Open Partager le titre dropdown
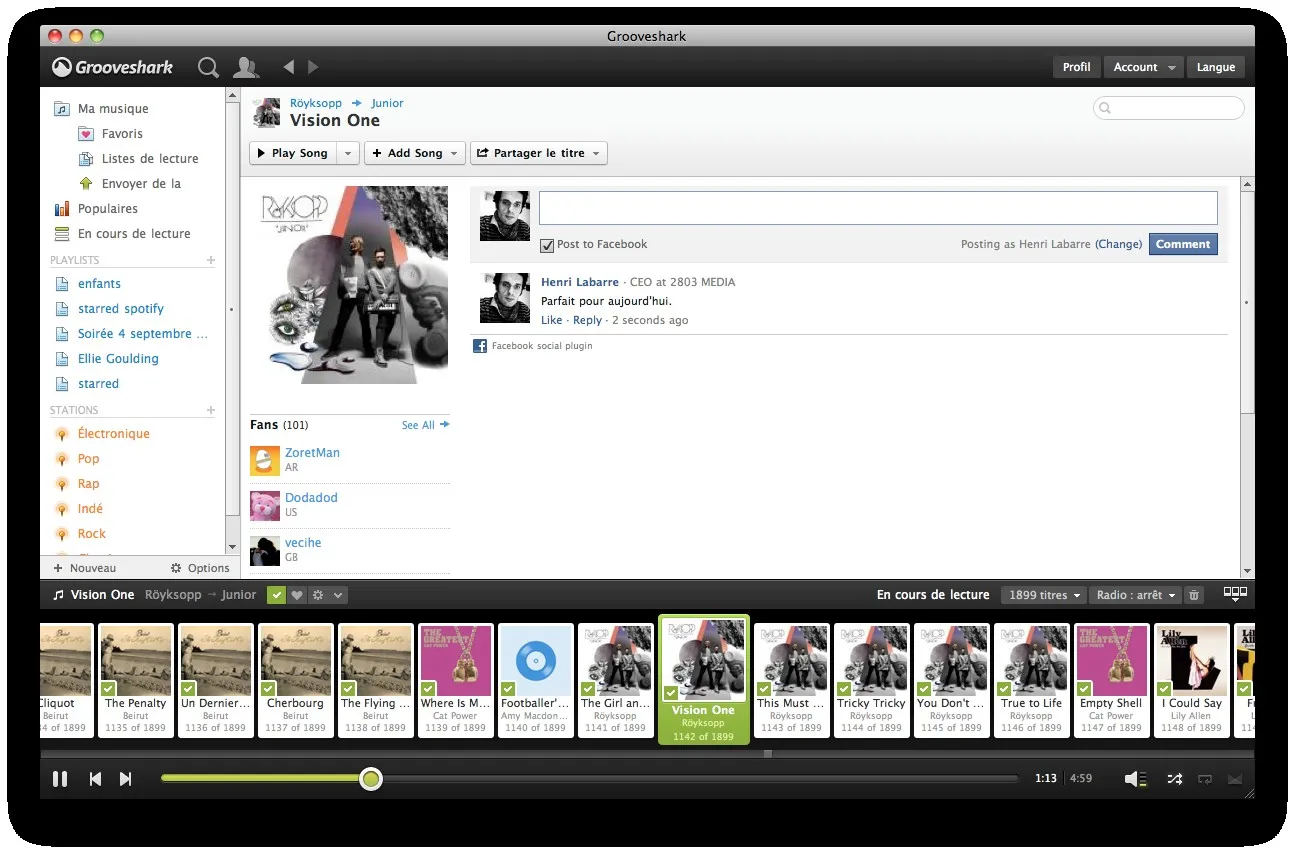1295x854 pixels. [x=538, y=153]
